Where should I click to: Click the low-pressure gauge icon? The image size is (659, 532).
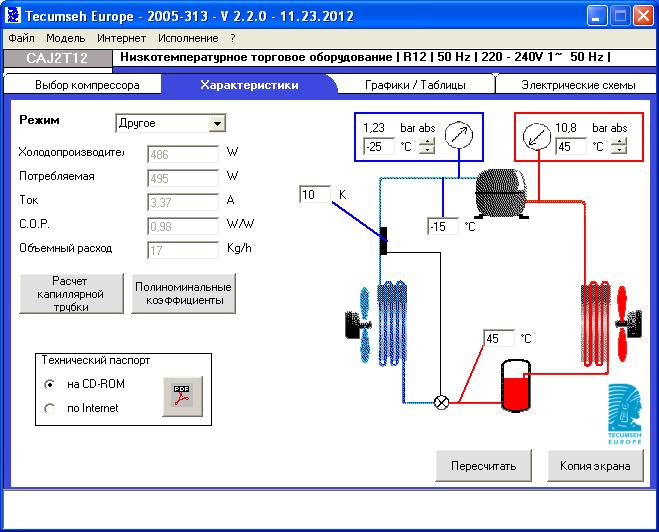(x=459, y=135)
